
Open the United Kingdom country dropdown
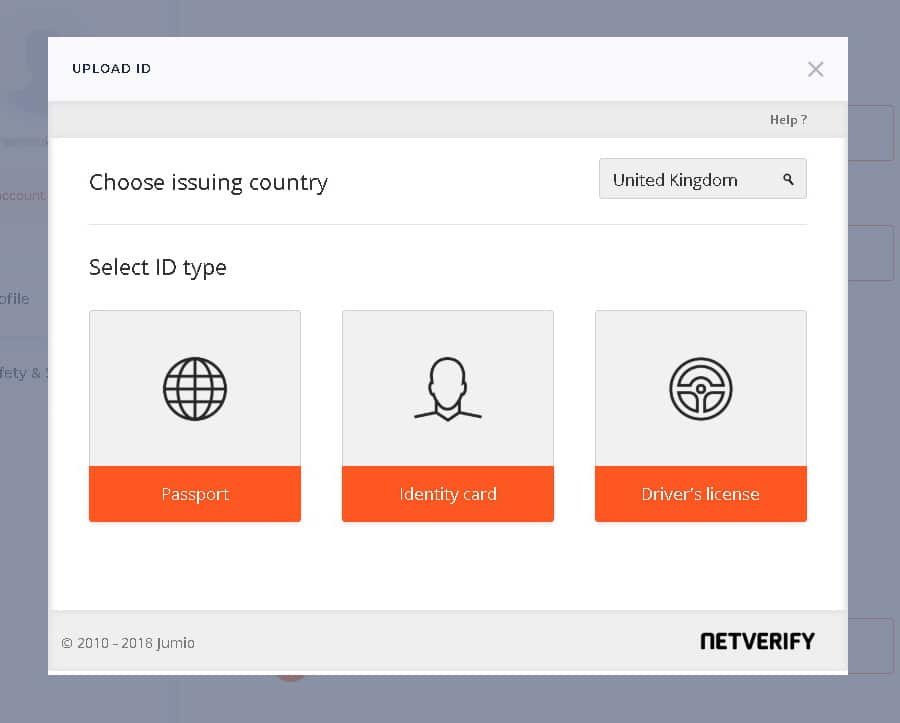coord(690,180)
